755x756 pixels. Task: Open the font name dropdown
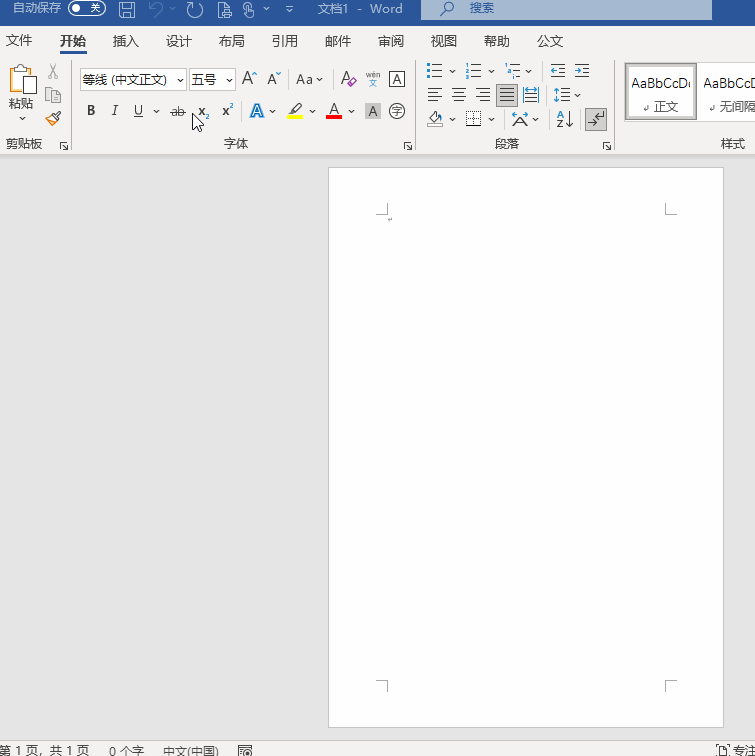(180, 80)
